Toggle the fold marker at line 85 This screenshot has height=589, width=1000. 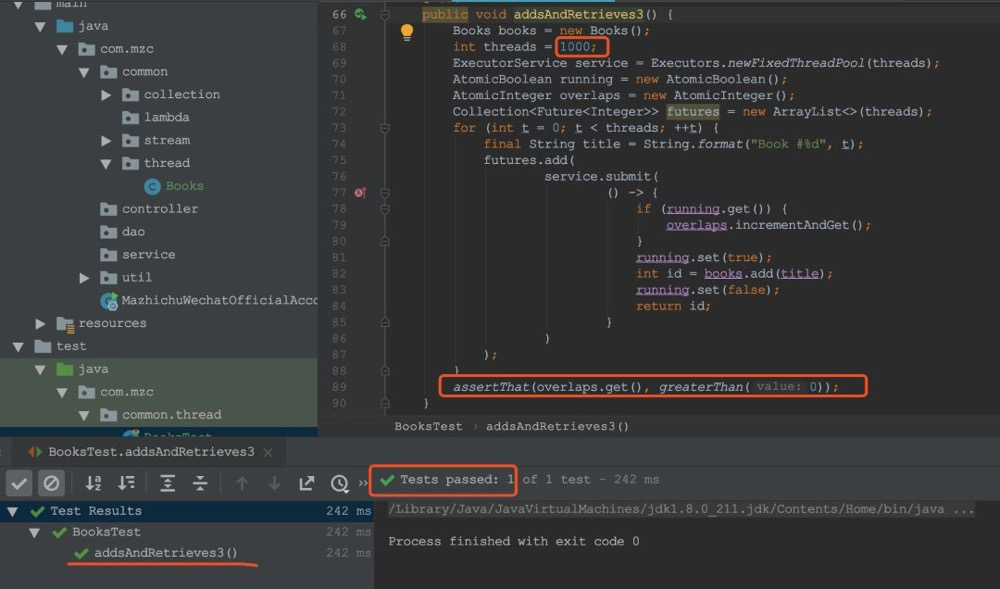[385, 323]
